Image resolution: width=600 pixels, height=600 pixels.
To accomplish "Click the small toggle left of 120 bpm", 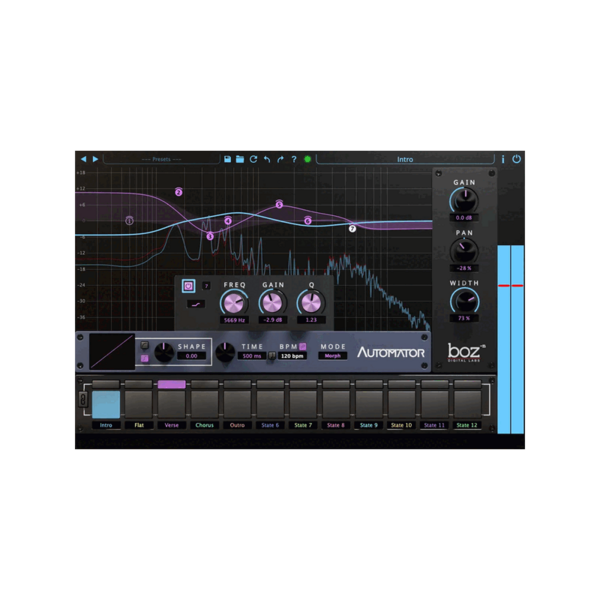I will coord(271,356).
